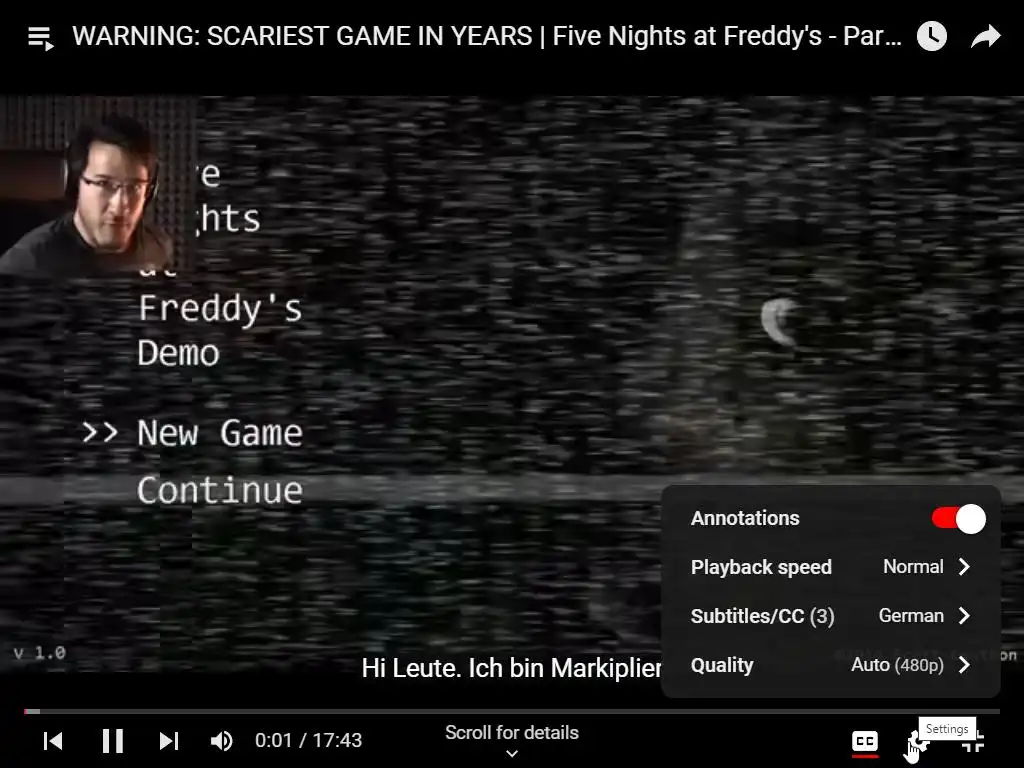
Task: Seek on the video progress bar
Action: point(512,711)
